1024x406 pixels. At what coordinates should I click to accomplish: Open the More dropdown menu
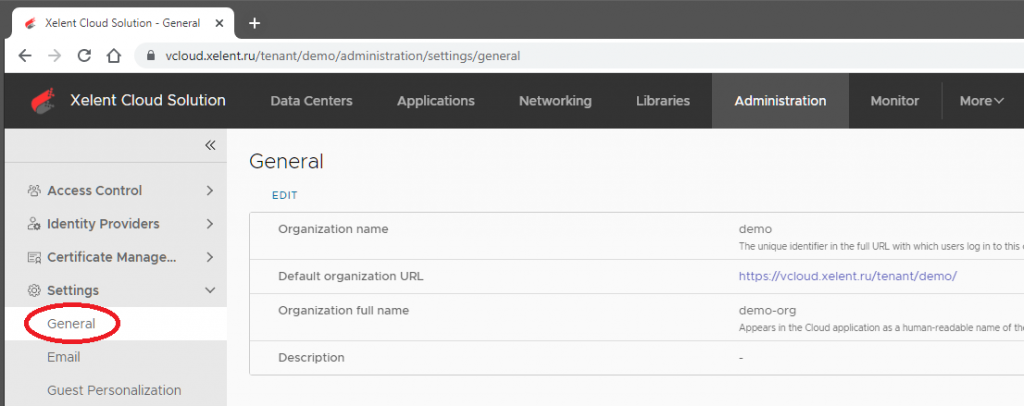pyautogui.click(x=982, y=101)
